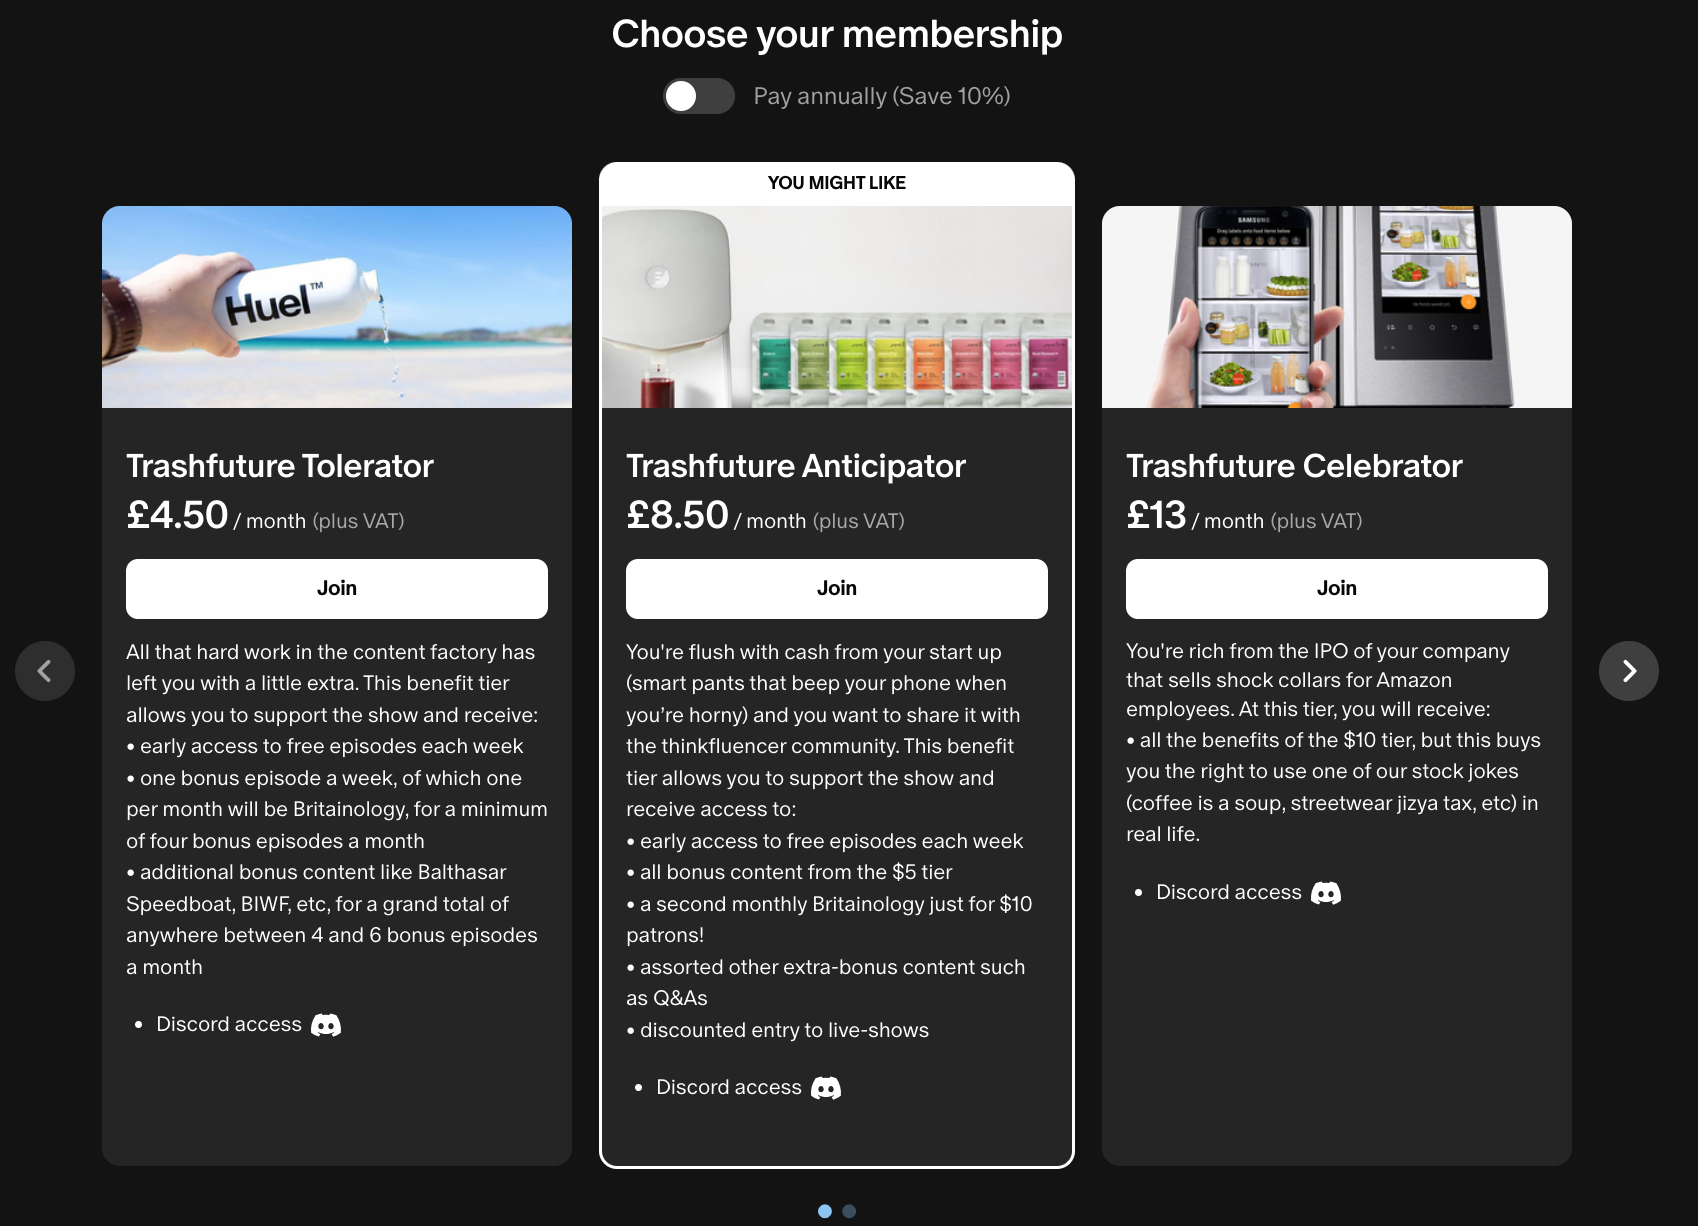The width and height of the screenshot is (1698, 1226).
Task: Open the Samsung smart fridge image
Action: [x=1337, y=307]
